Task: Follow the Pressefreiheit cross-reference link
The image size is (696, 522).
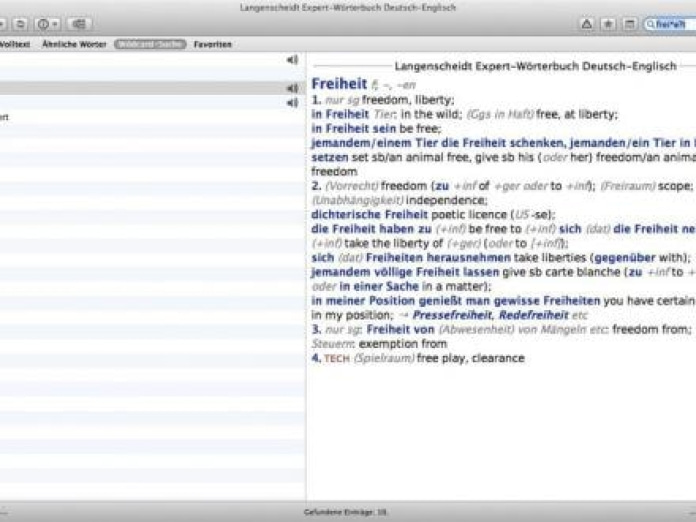Action: coord(451,315)
